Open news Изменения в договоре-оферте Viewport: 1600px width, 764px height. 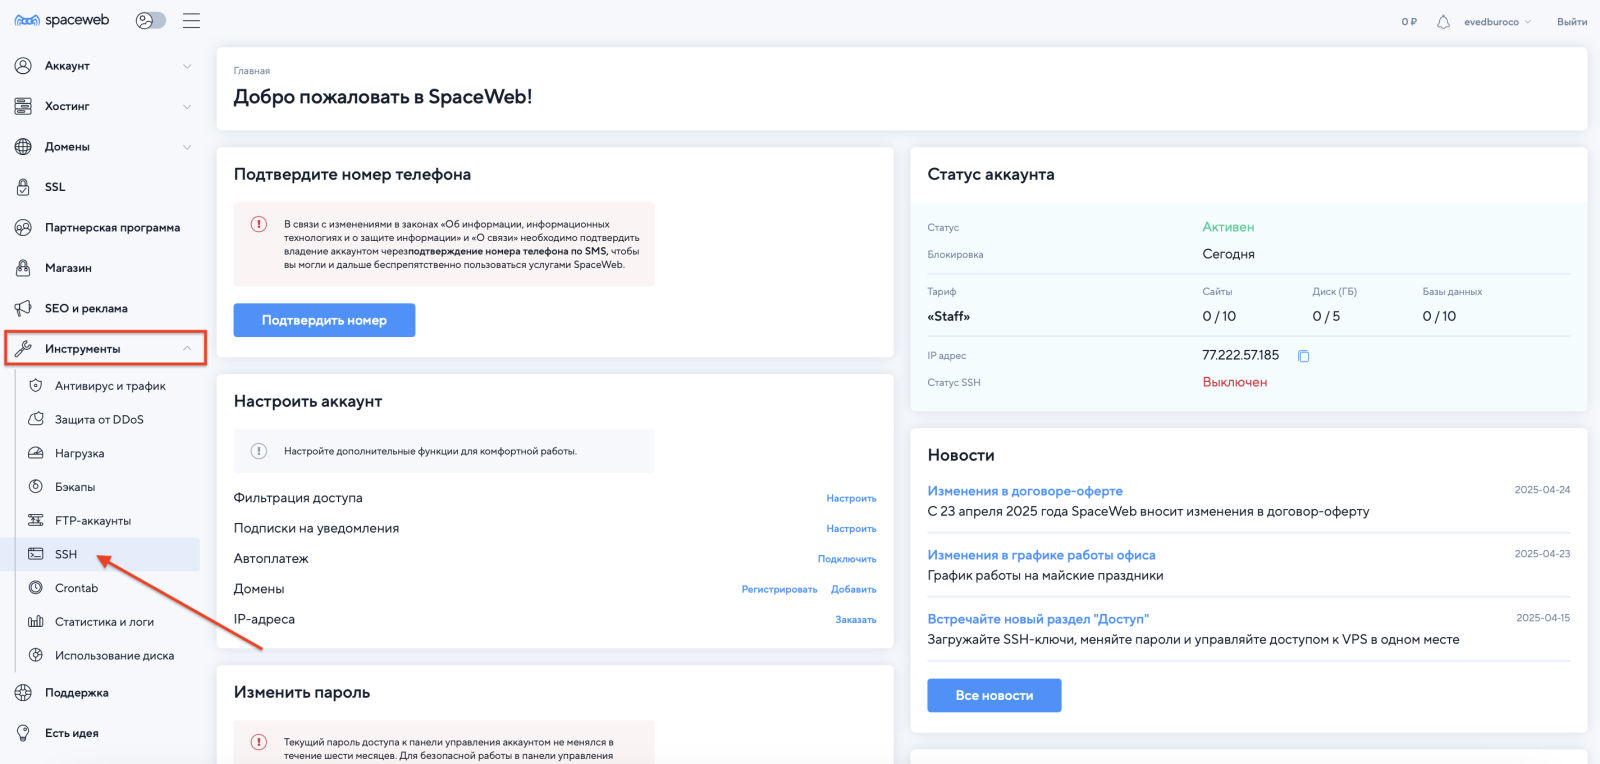(x=1025, y=491)
